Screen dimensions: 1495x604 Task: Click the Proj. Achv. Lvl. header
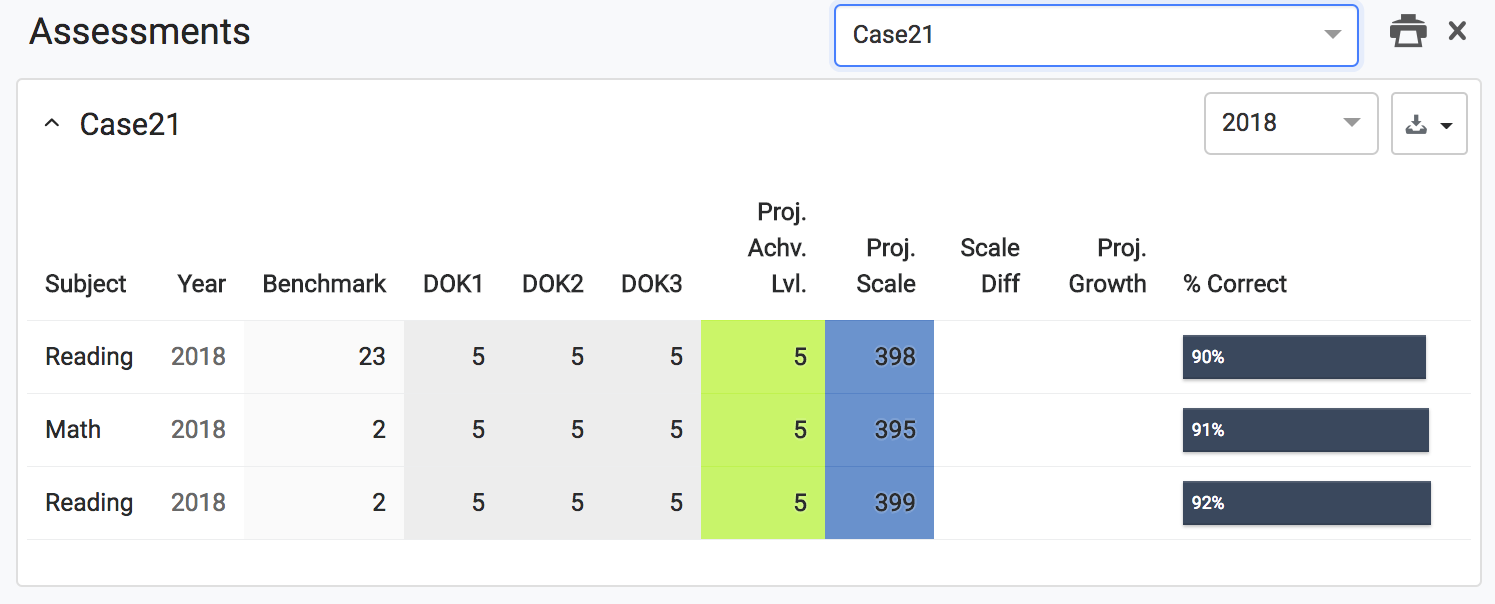[777, 248]
